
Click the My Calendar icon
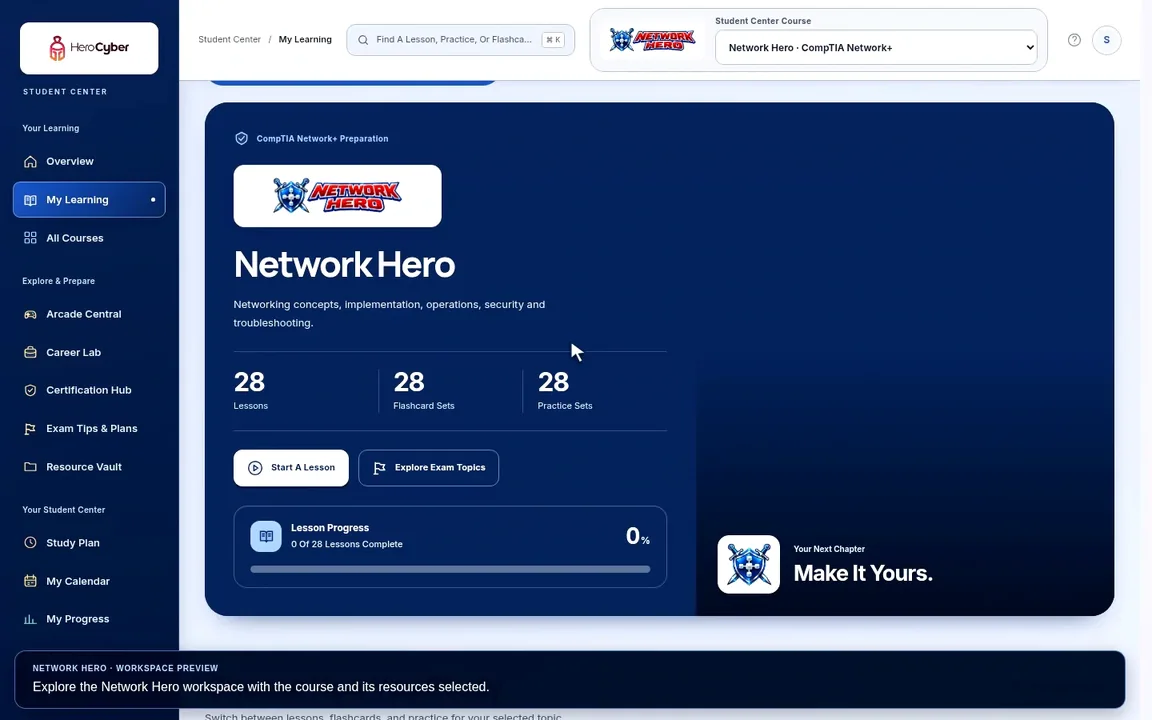(x=30, y=581)
